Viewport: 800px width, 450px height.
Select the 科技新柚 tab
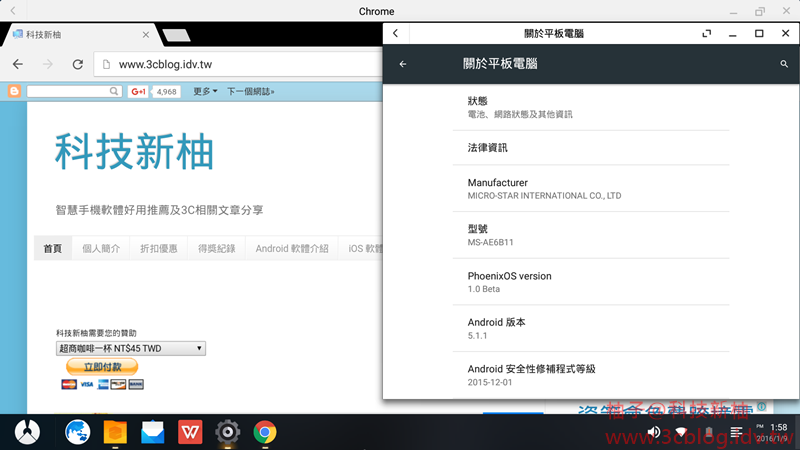coord(82,35)
